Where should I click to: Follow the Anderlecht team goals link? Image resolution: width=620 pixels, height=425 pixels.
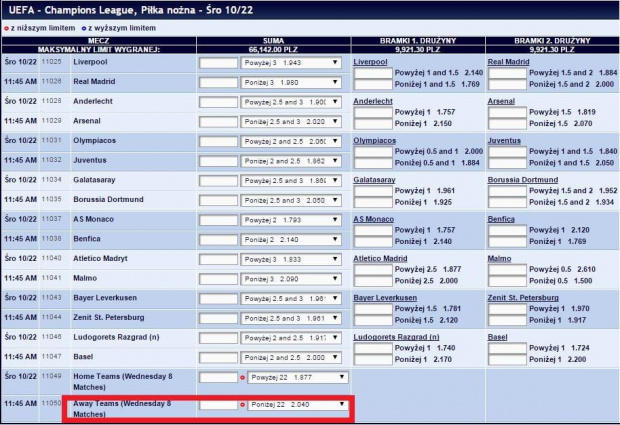coord(373,101)
